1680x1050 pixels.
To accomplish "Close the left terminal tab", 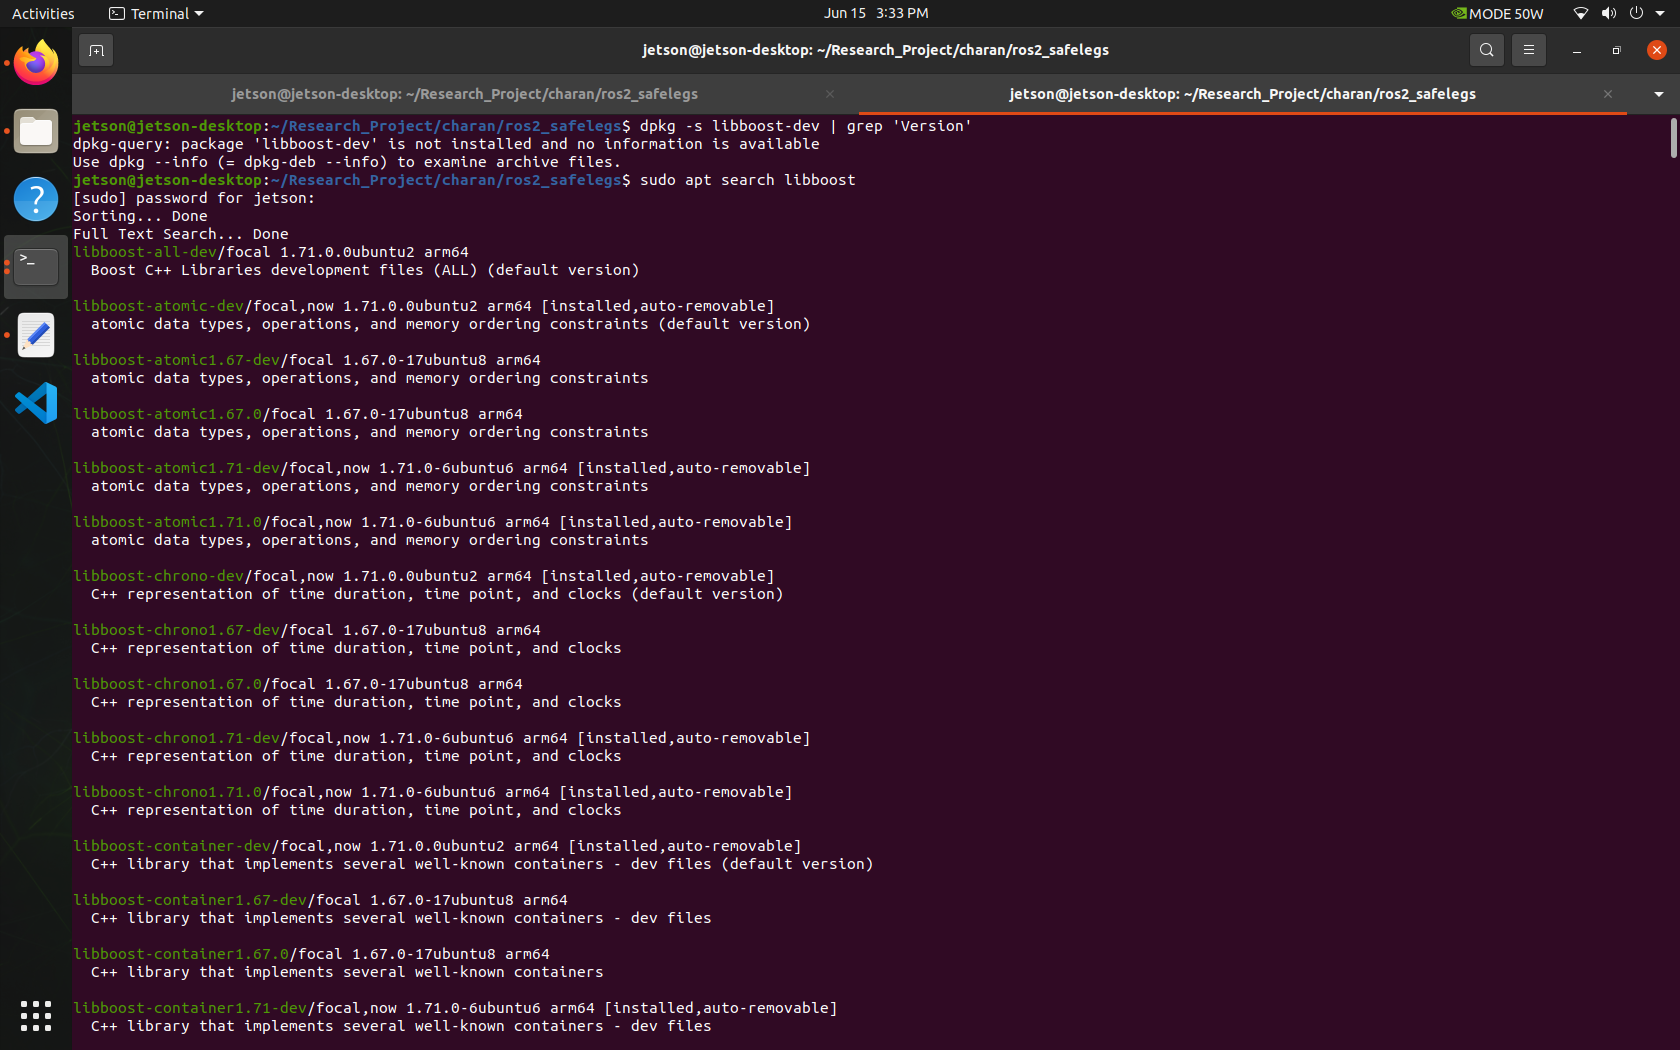I will click(829, 93).
